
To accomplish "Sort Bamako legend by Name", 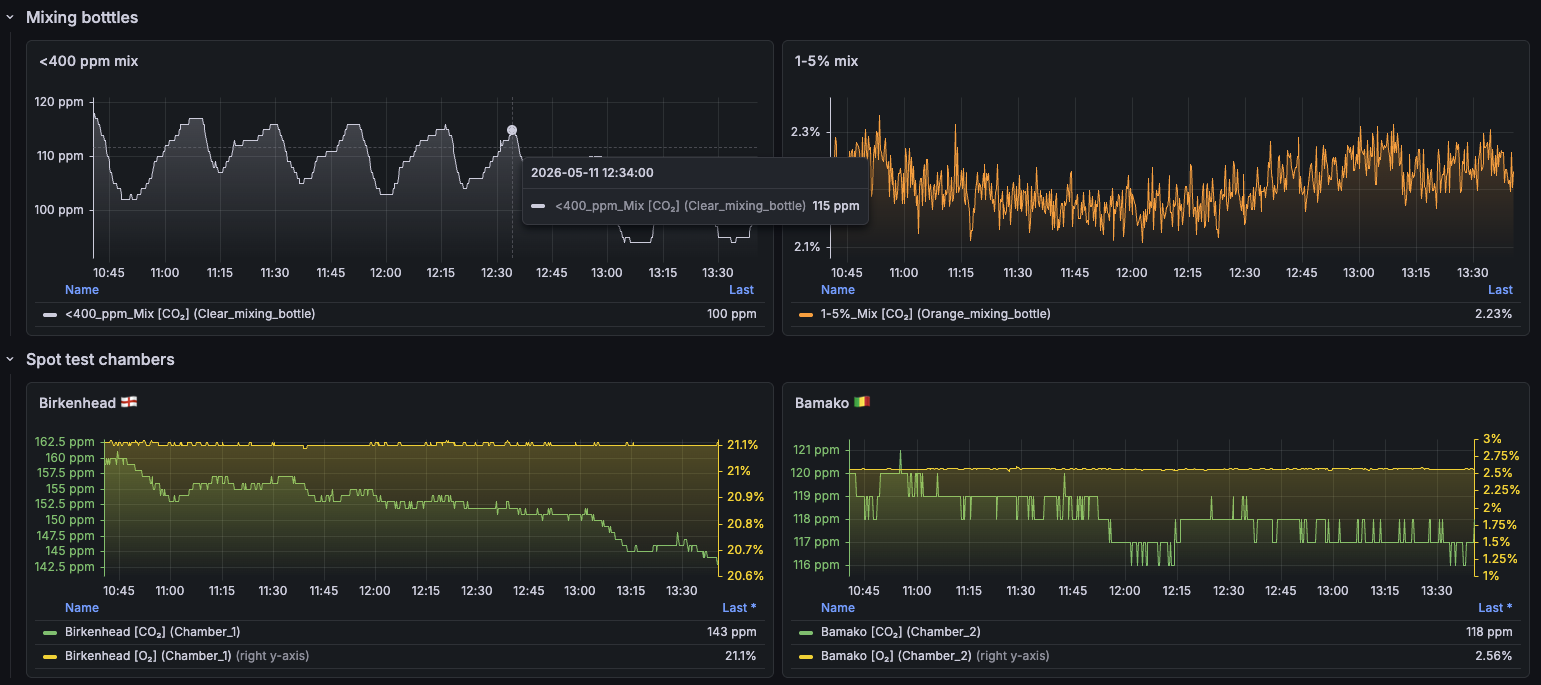I will [x=838, y=608].
